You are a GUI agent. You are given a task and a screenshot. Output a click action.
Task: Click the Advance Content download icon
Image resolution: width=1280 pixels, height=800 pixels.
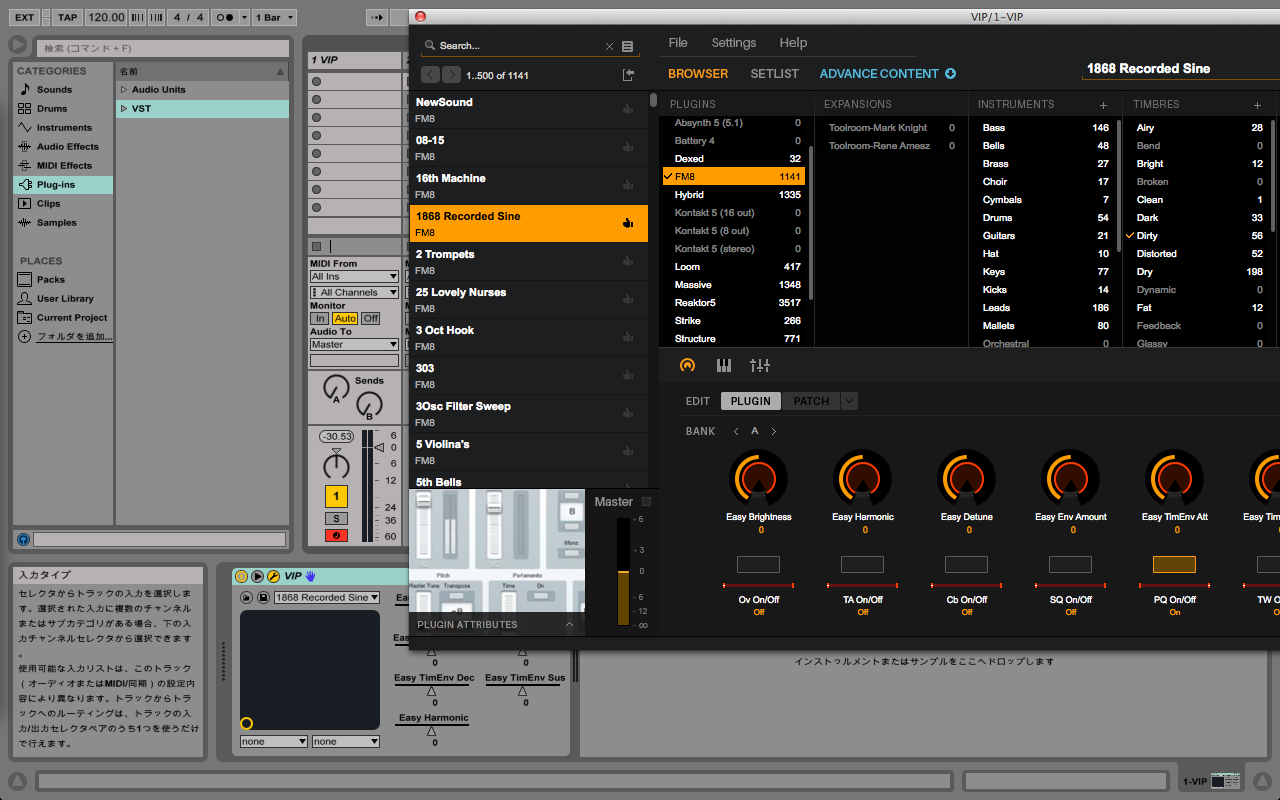pyautogui.click(x=950, y=74)
